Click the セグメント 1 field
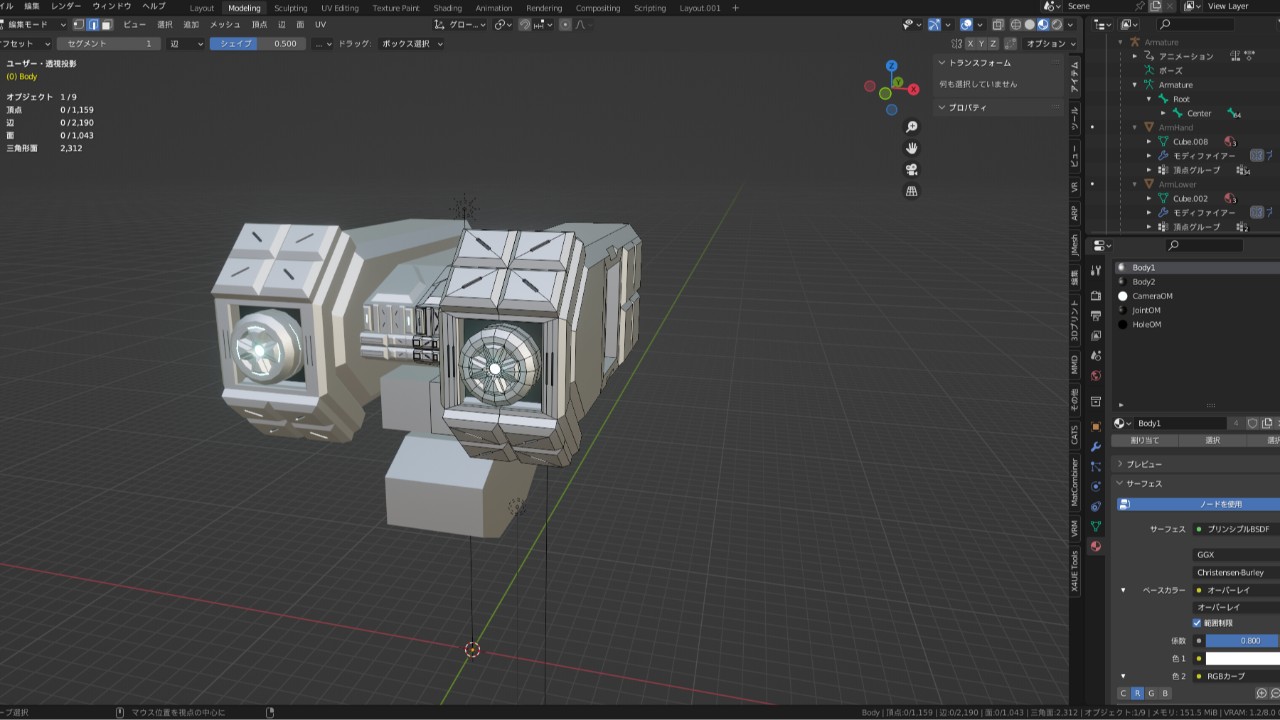This screenshot has width=1280, height=720. [108, 44]
